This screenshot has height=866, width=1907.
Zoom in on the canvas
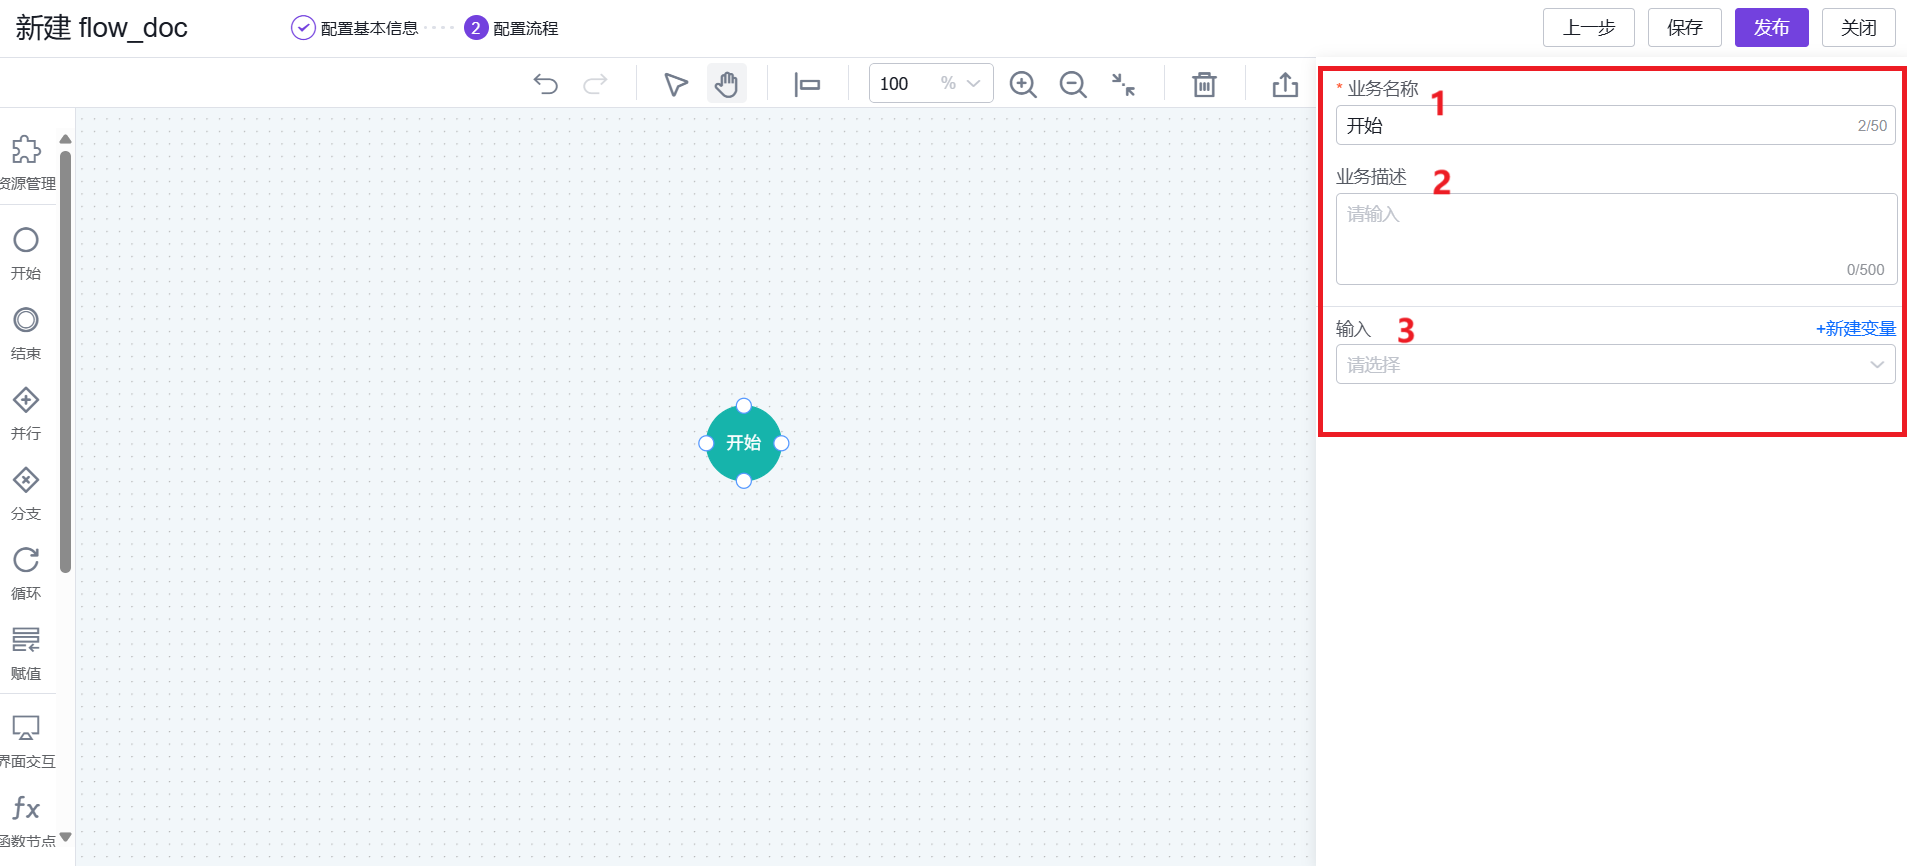(x=1022, y=84)
